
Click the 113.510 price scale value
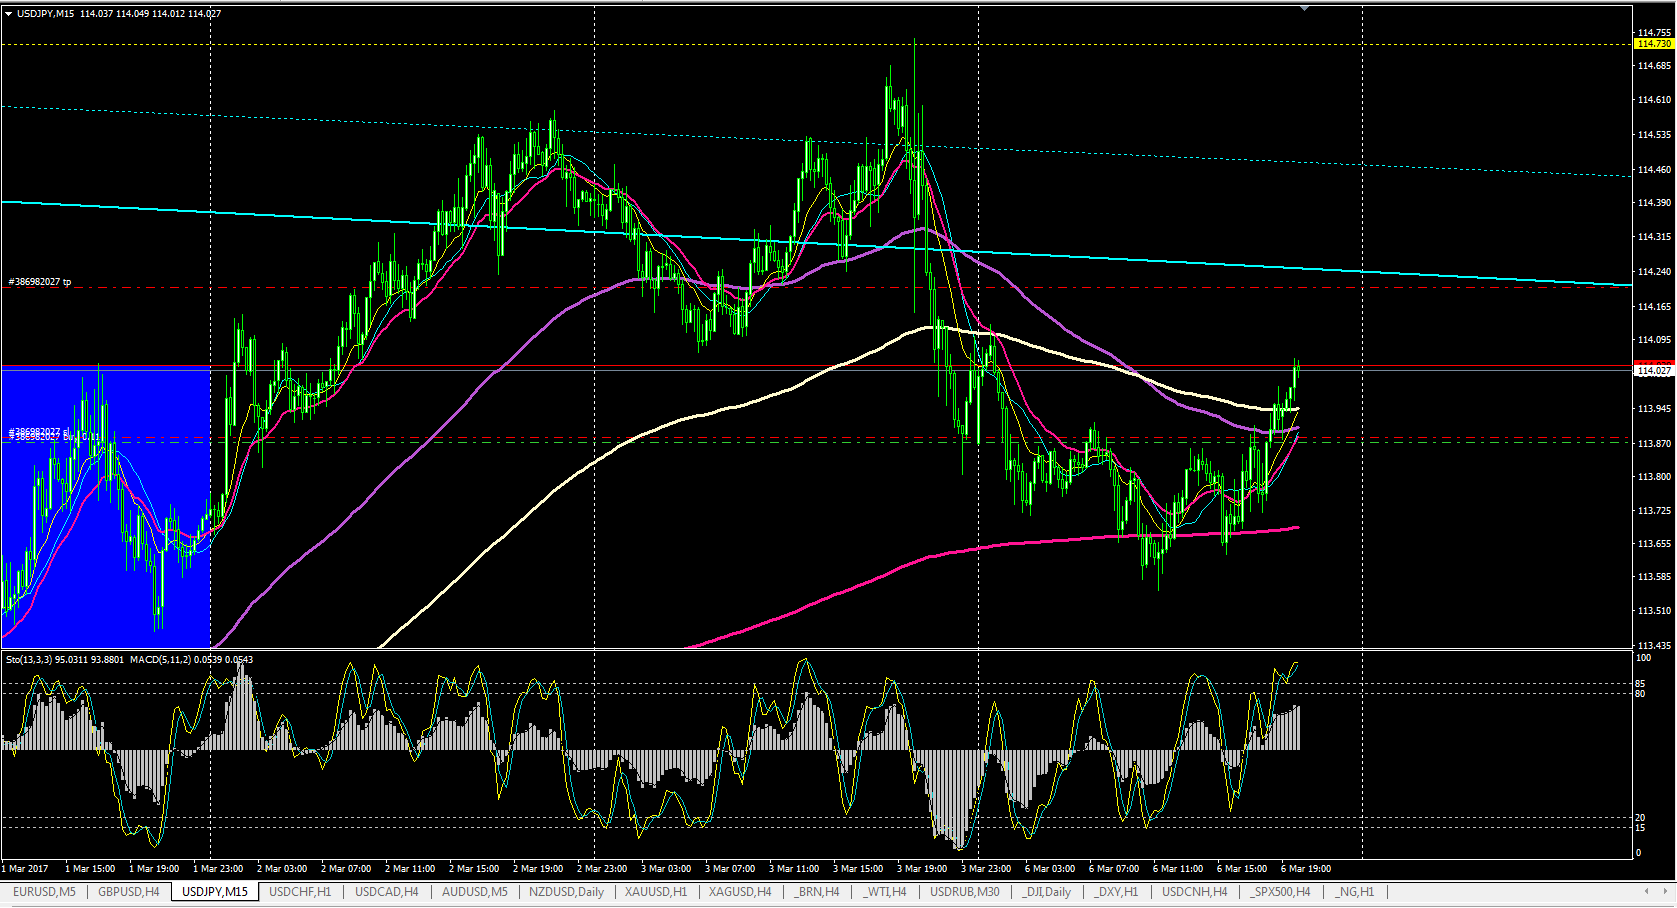[1654, 611]
